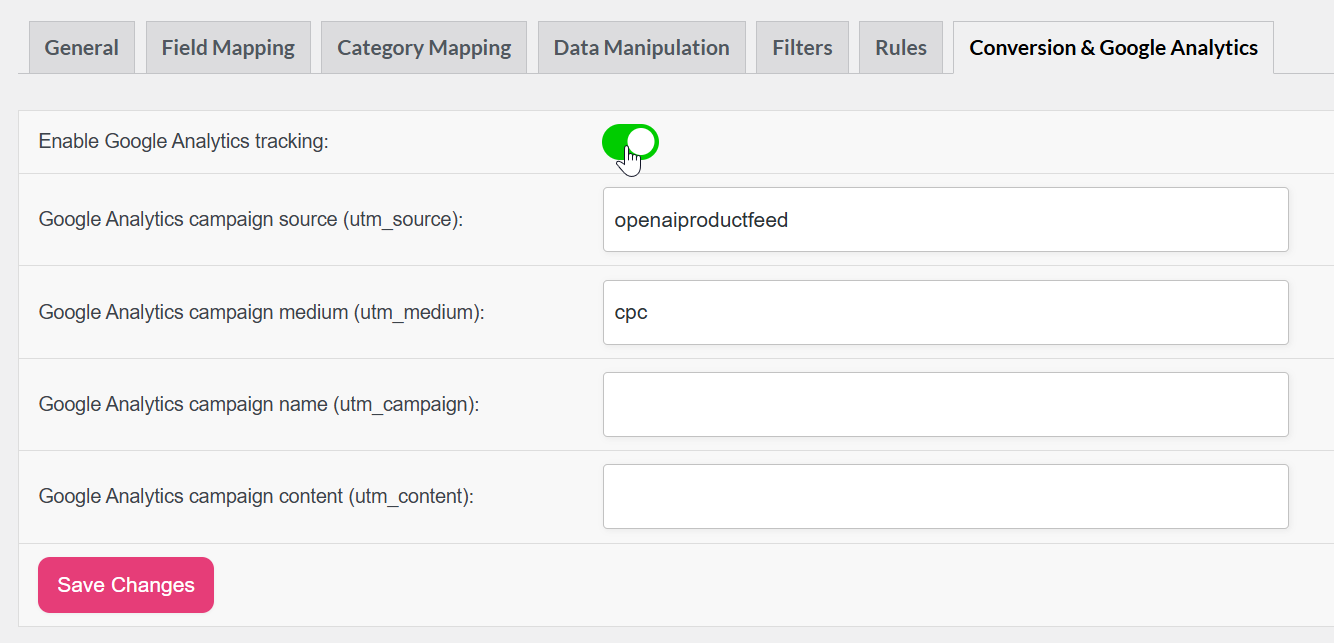Switch to the Field Mapping tab
Viewport: 1334px width, 643px height.
pyautogui.click(x=228, y=47)
